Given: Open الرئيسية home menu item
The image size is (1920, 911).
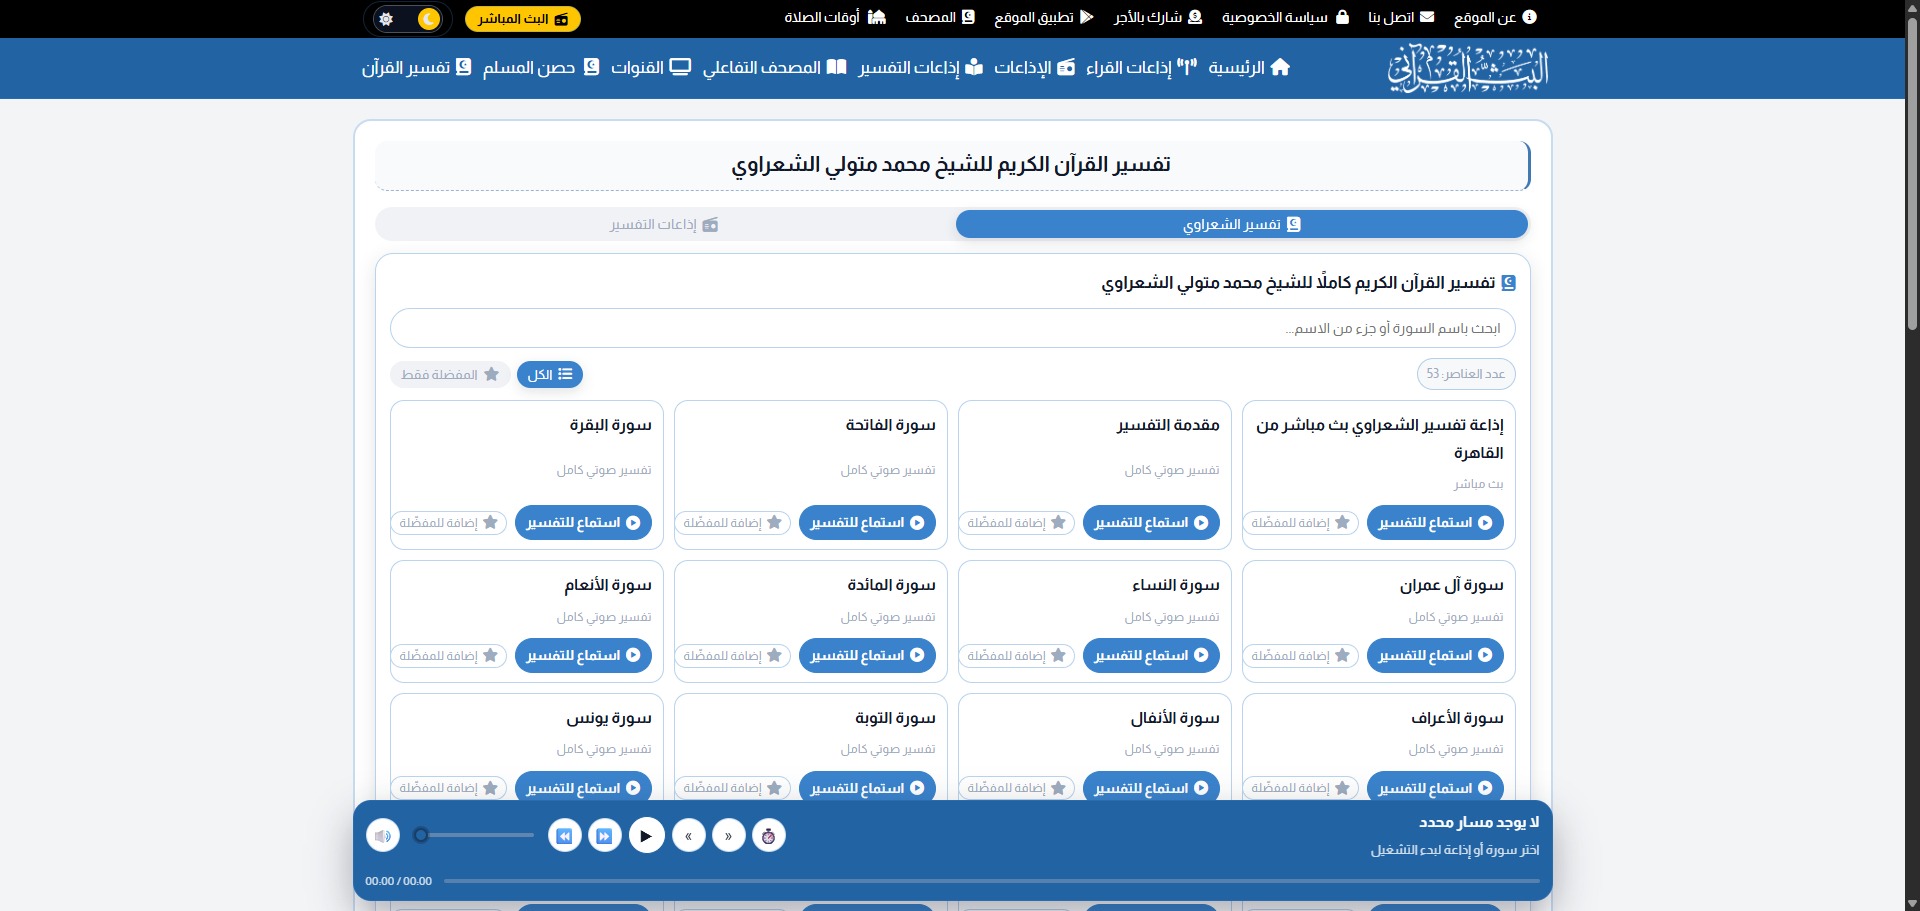Looking at the screenshot, I should coord(1249,68).
